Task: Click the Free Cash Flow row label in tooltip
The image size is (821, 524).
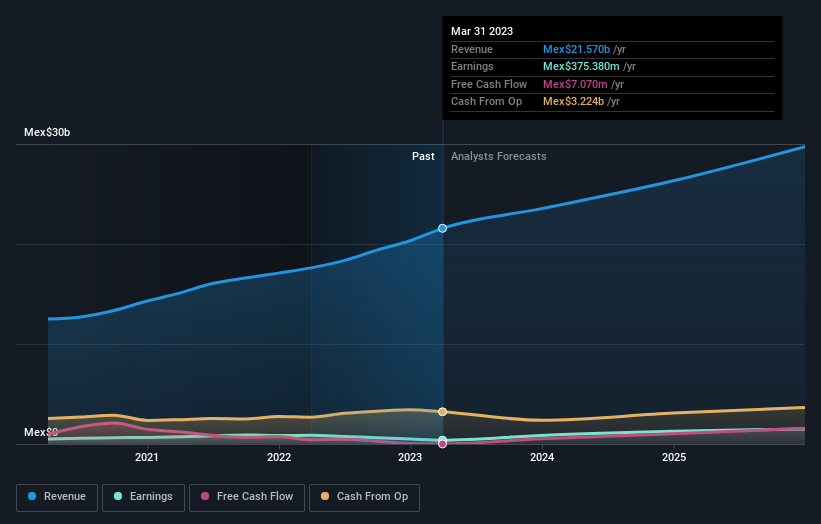Action: coord(489,84)
